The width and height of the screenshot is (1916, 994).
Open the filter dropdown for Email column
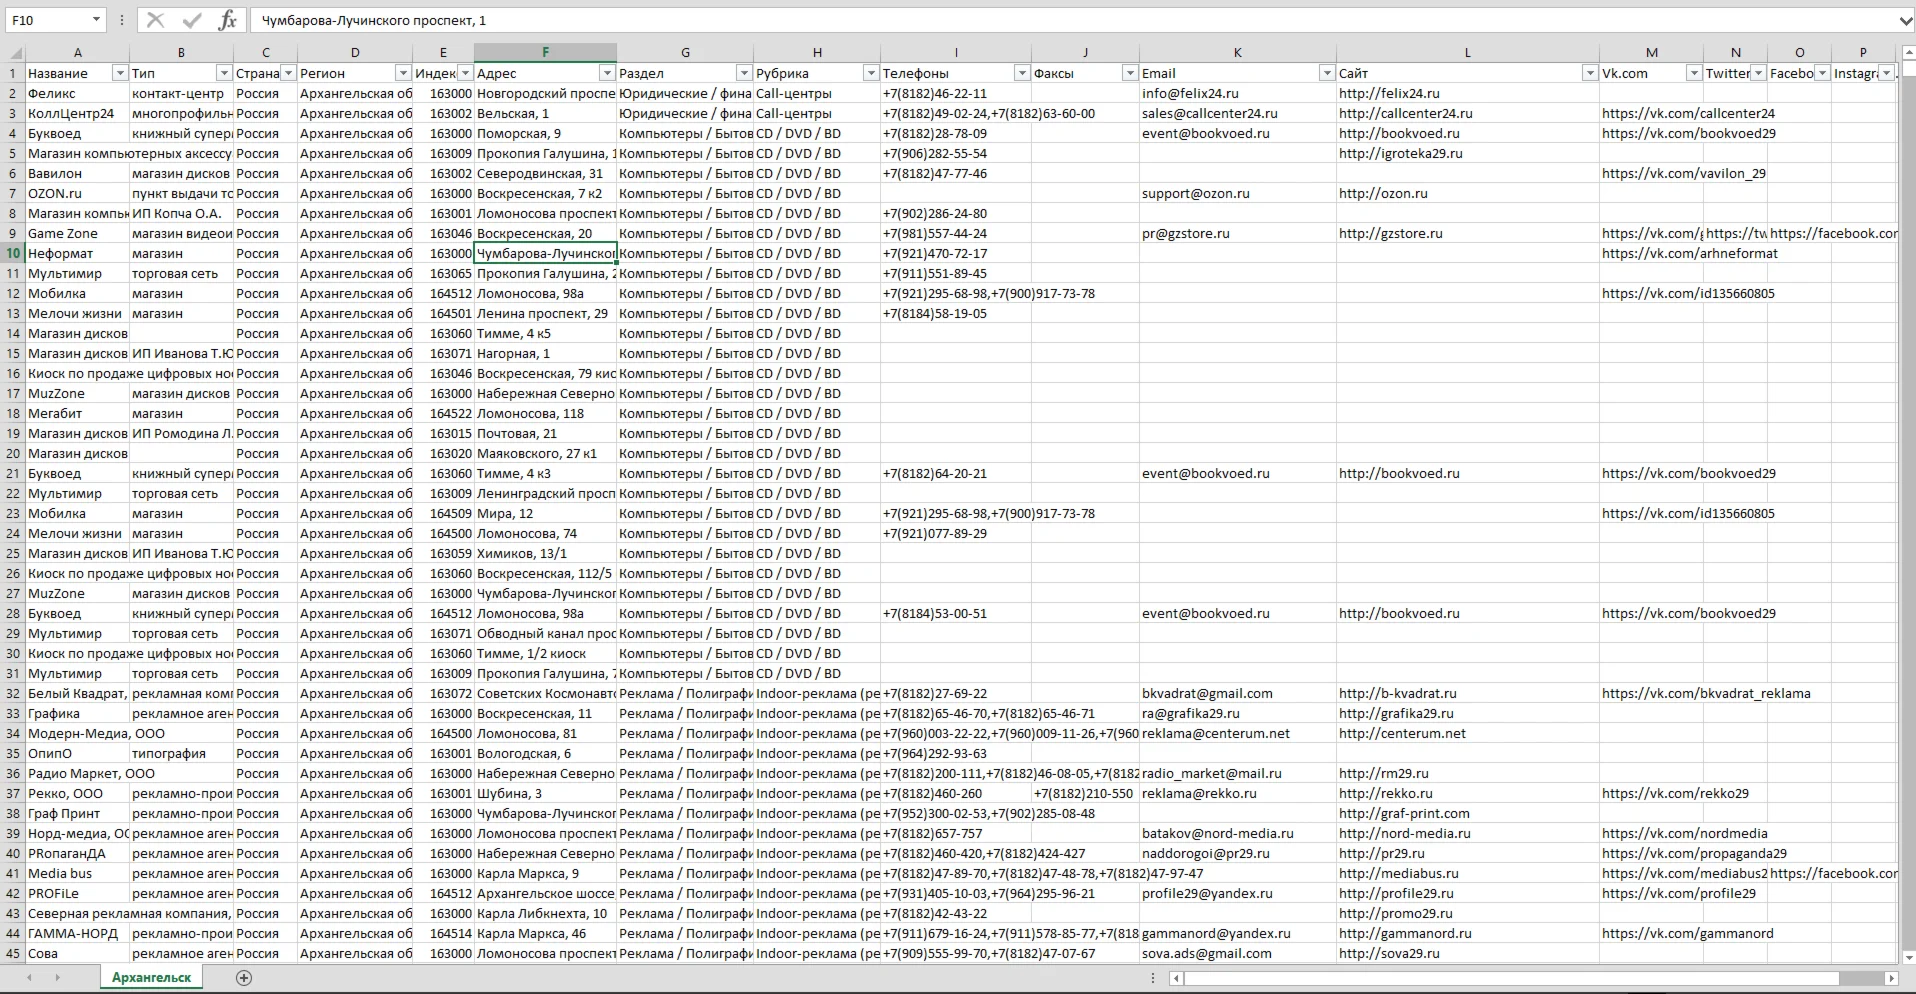tap(1326, 73)
